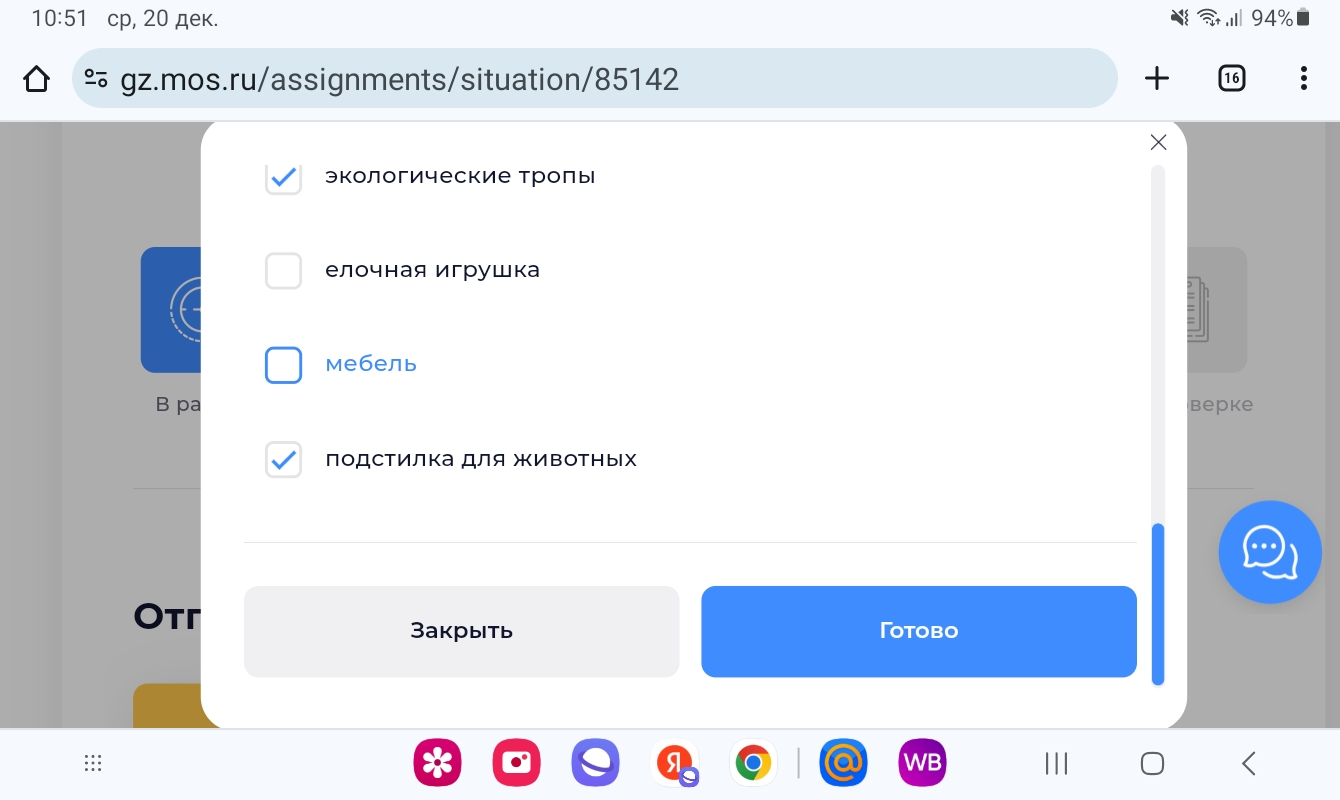Tick the мебель checkbox
Image resolution: width=1340 pixels, height=800 pixels.
coord(283,365)
